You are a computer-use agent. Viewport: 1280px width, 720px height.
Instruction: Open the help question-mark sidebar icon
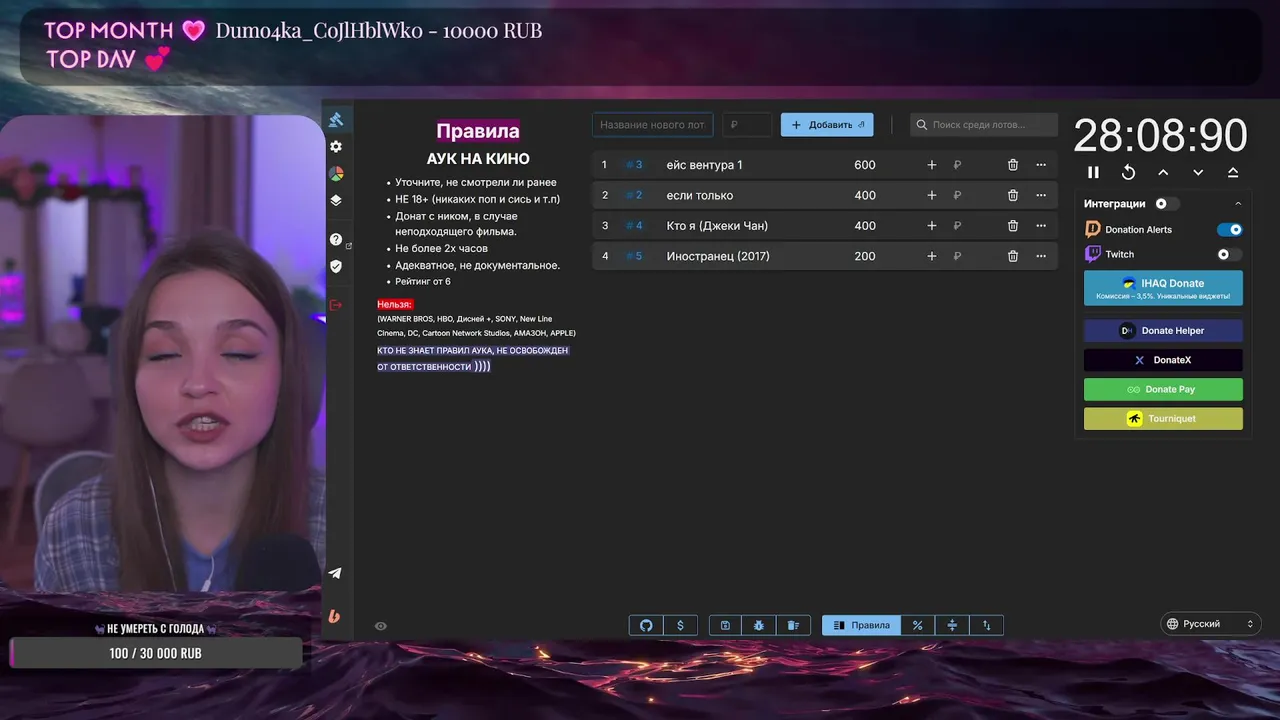point(336,240)
